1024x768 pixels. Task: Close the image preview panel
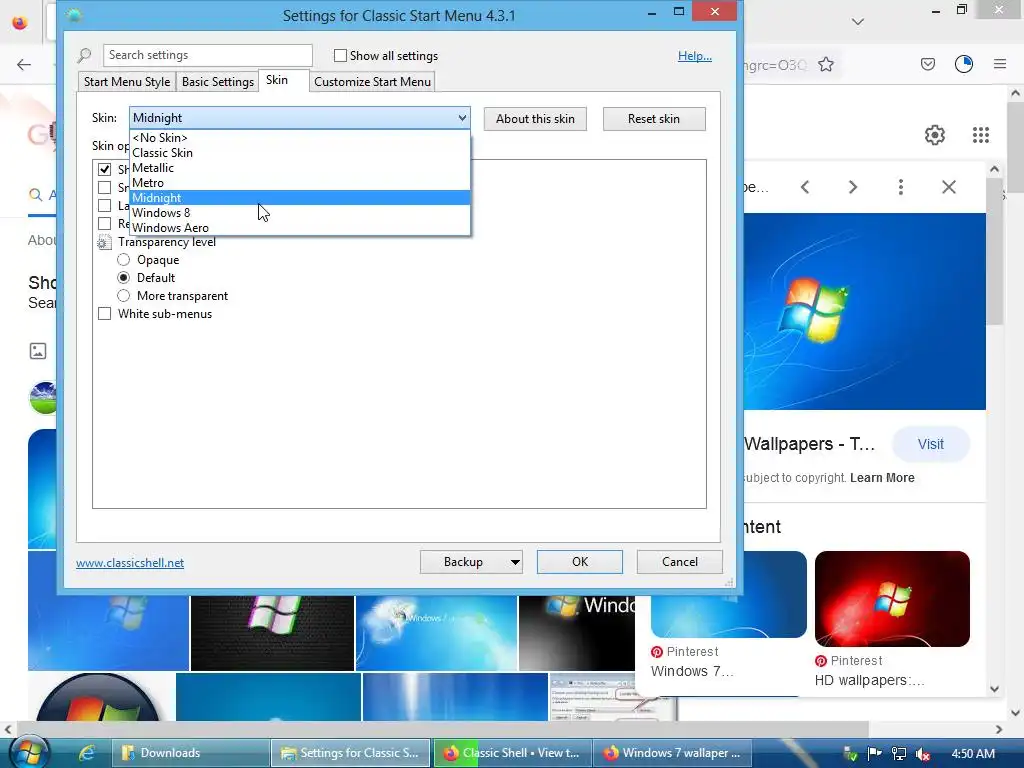pos(949,187)
